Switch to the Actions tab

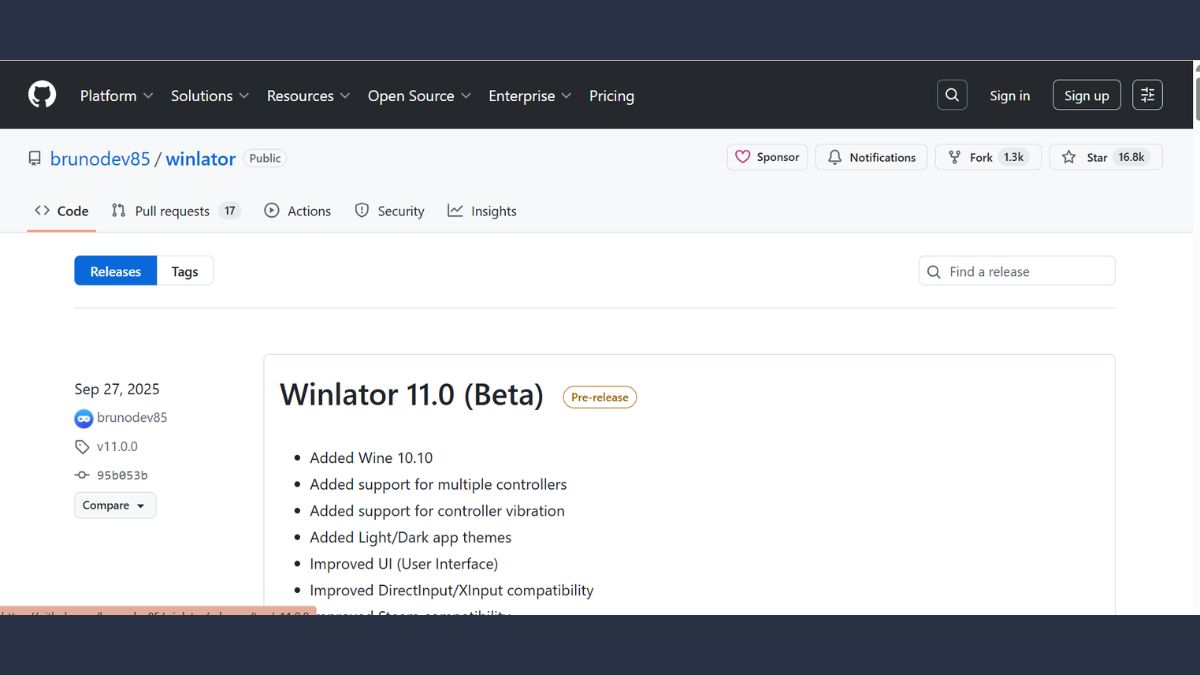tap(297, 211)
